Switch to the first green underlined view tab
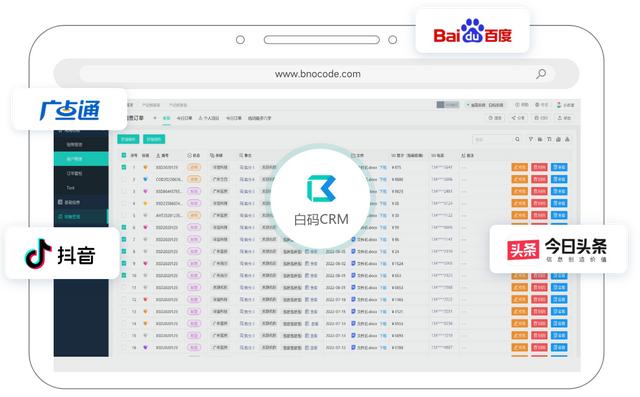The height and width of the screenshot is (397, 640). [x=167, y=118]
